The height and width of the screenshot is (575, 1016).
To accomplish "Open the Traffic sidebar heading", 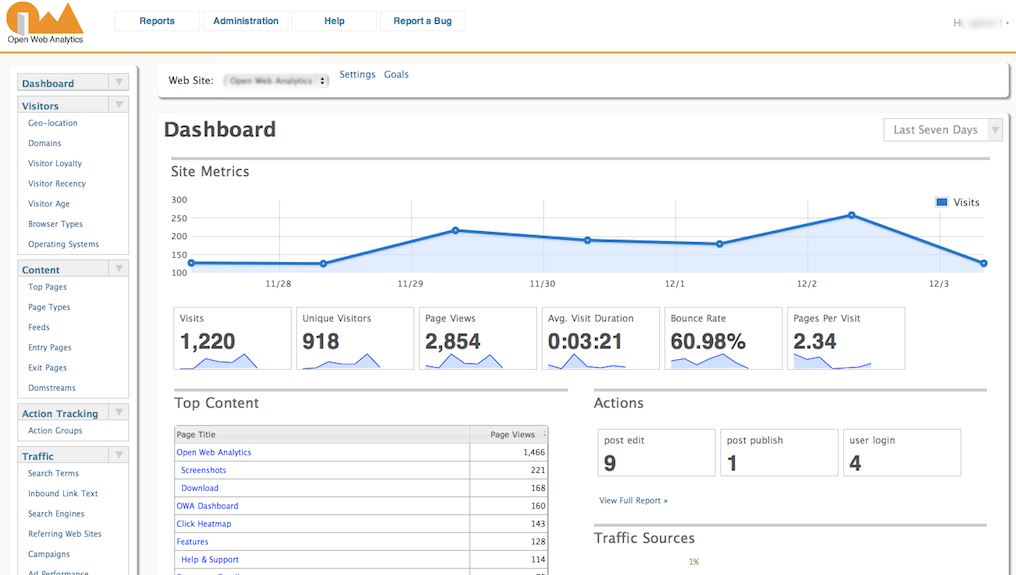I will (38, 456).
